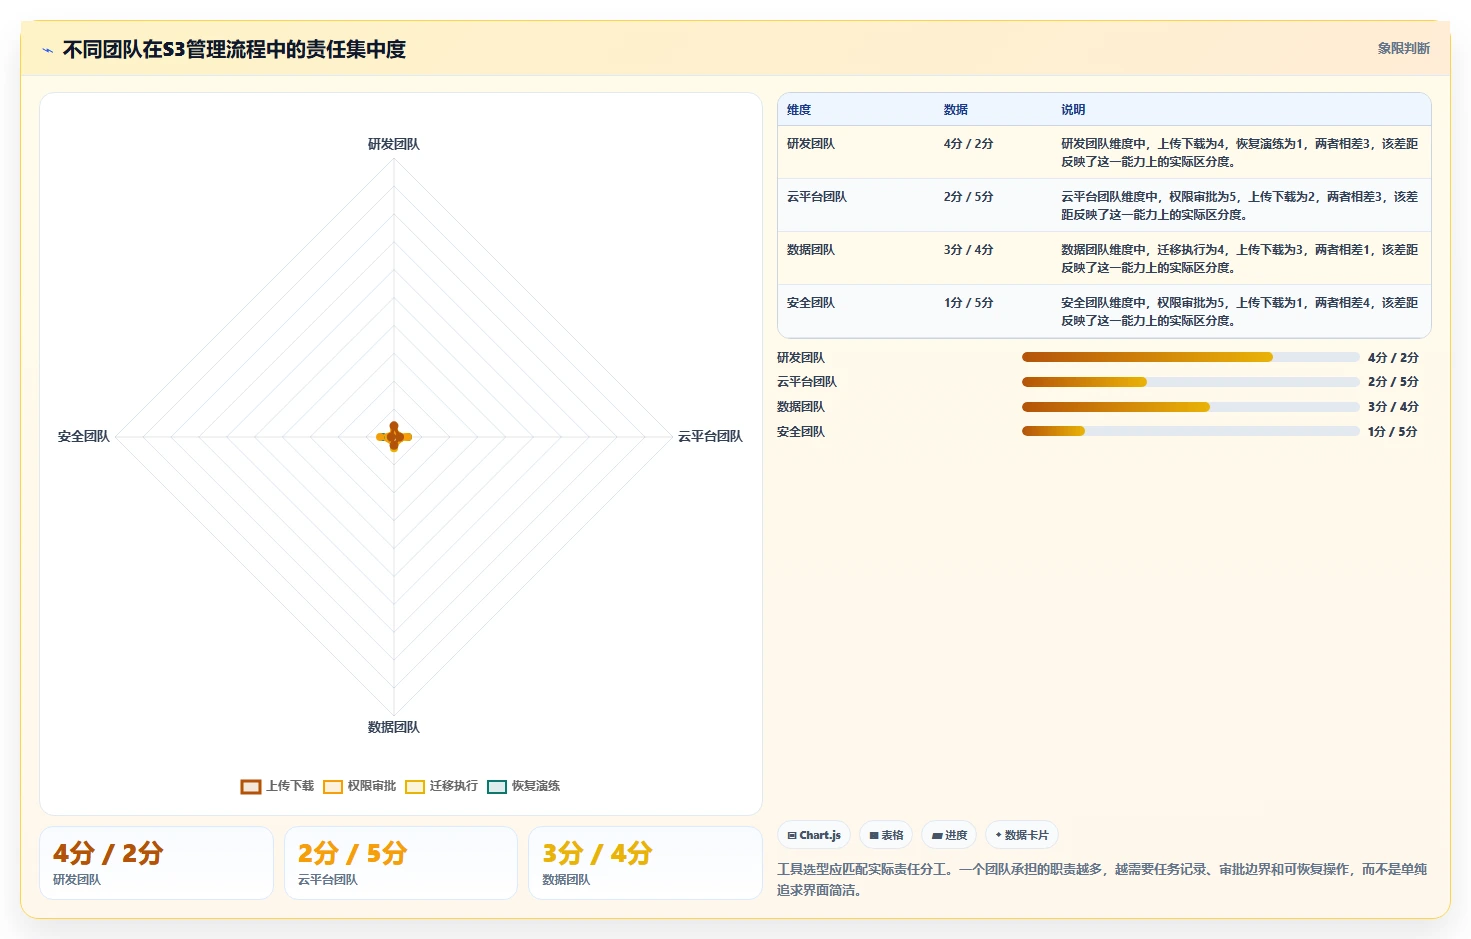This screenshot has width=1471, height=939.
Task: Click the 安全团队 progress bar
Action: 1190,431
